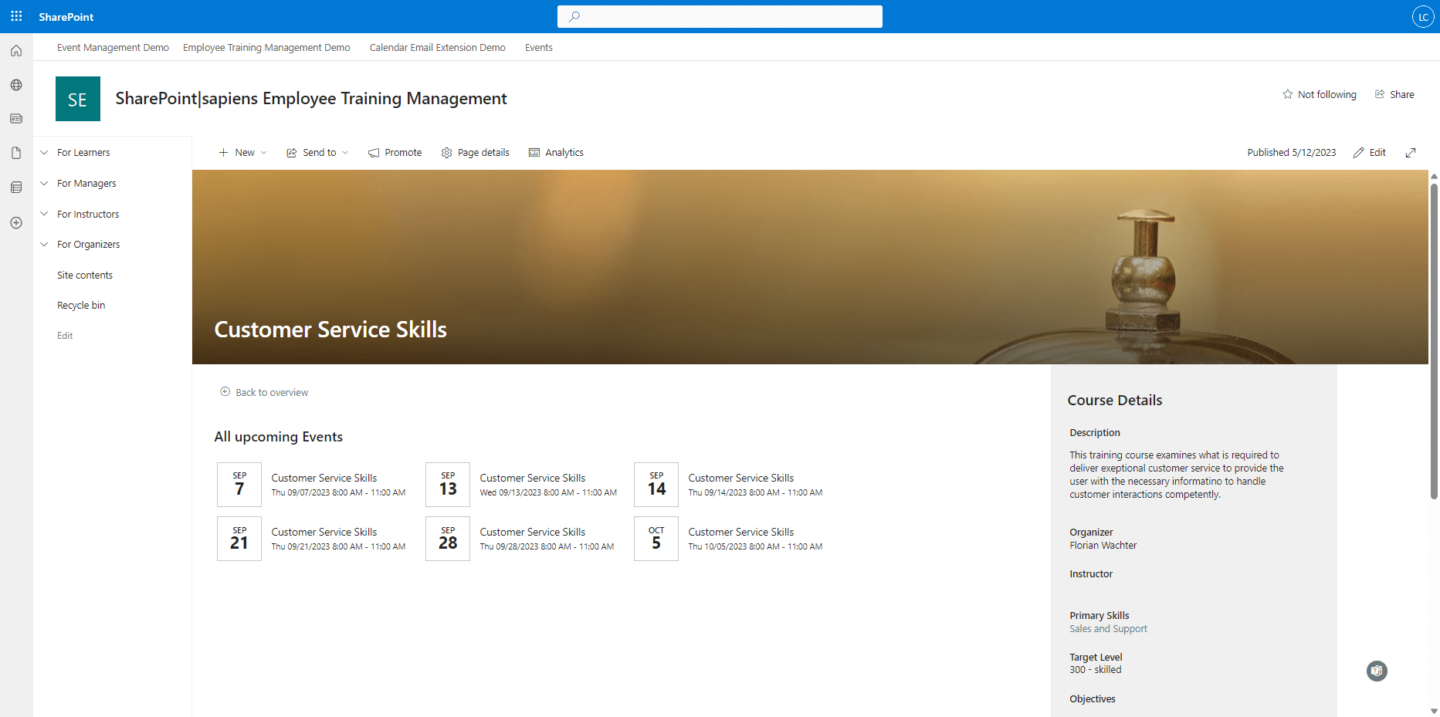Open My news icon in left rail
1440x717 pixels.
(x=16, y=118)
